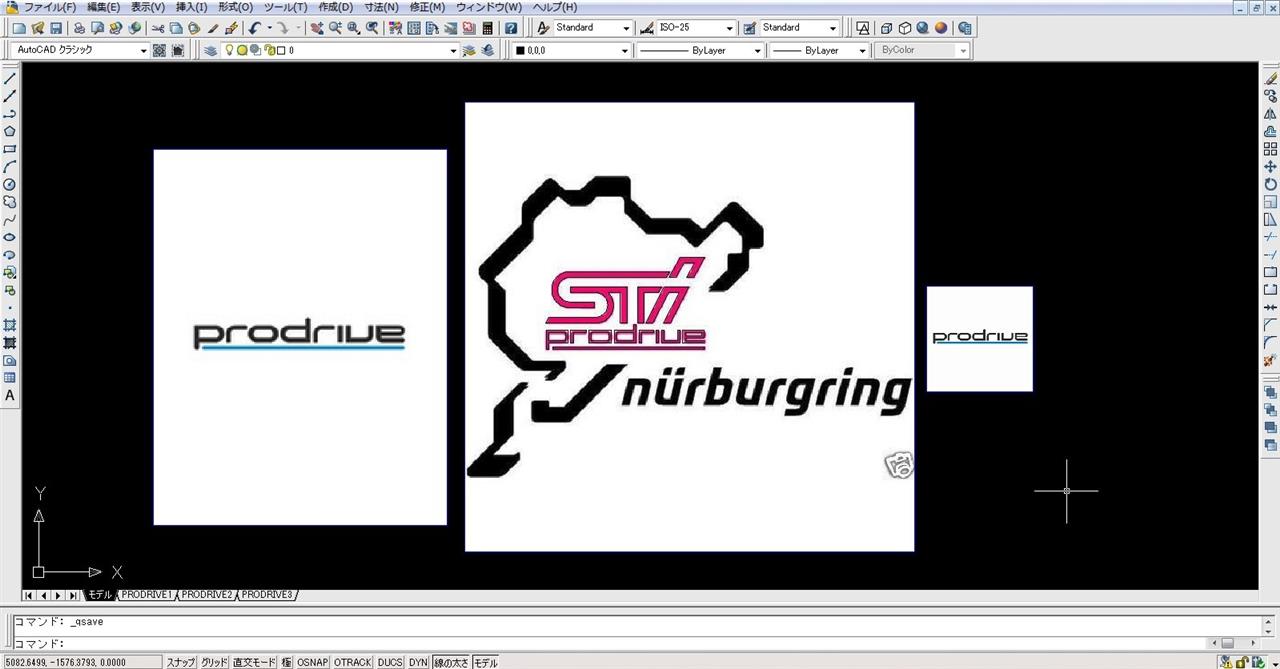Select the Rotate modify tool
This screenshot has width=1280, height=669.
tap(1270, 184)
